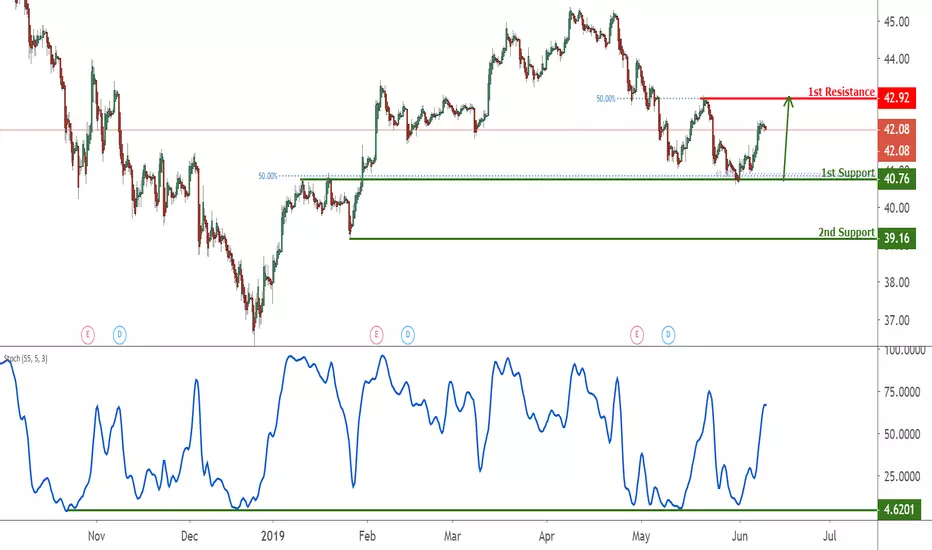This screenshot has width=932, height=550.
Task: Open the dividend D marker near February
Action: pyautogui.click(x=408, y=335)
